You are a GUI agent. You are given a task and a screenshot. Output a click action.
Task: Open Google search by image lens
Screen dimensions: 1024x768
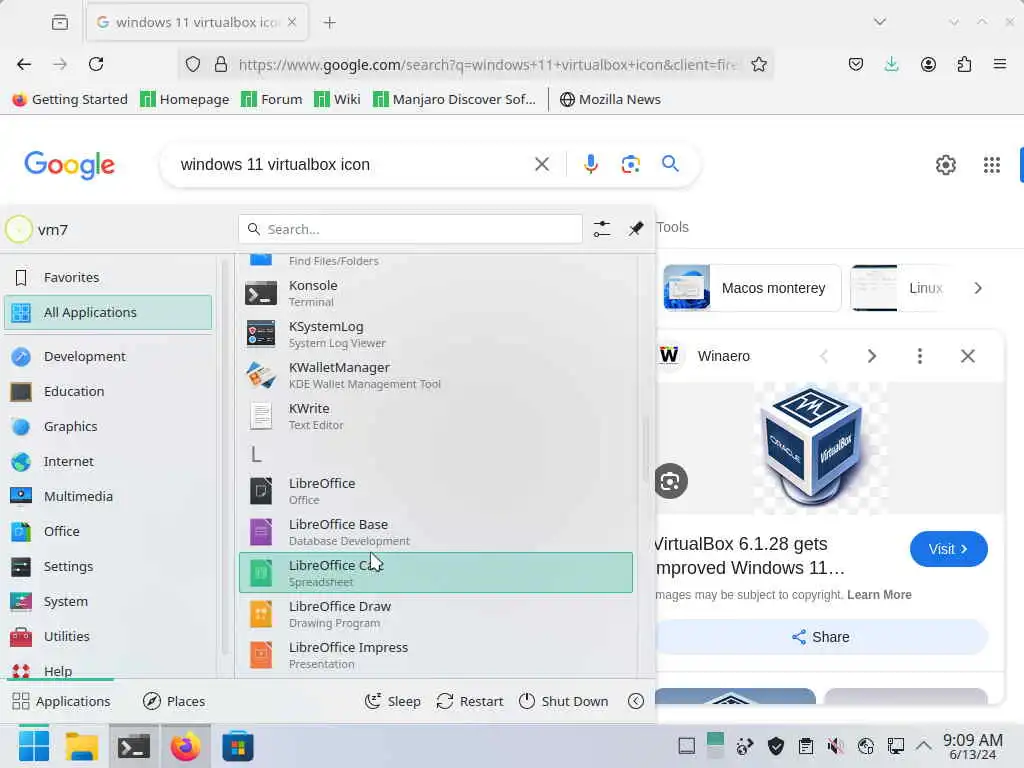click(x=630, y=164)
